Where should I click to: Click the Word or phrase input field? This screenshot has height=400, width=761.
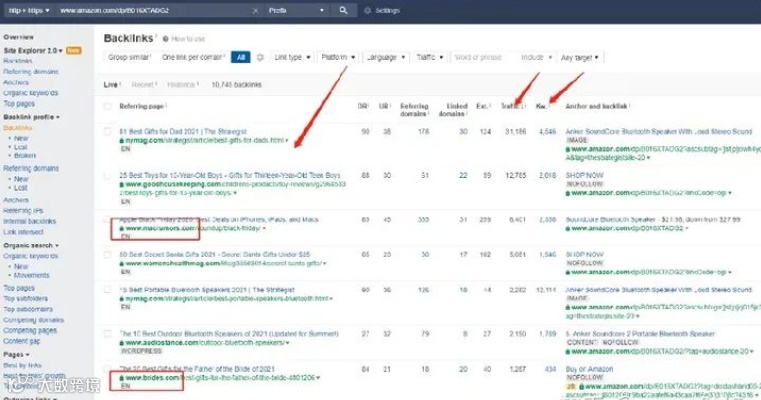(x=484, y=57)
